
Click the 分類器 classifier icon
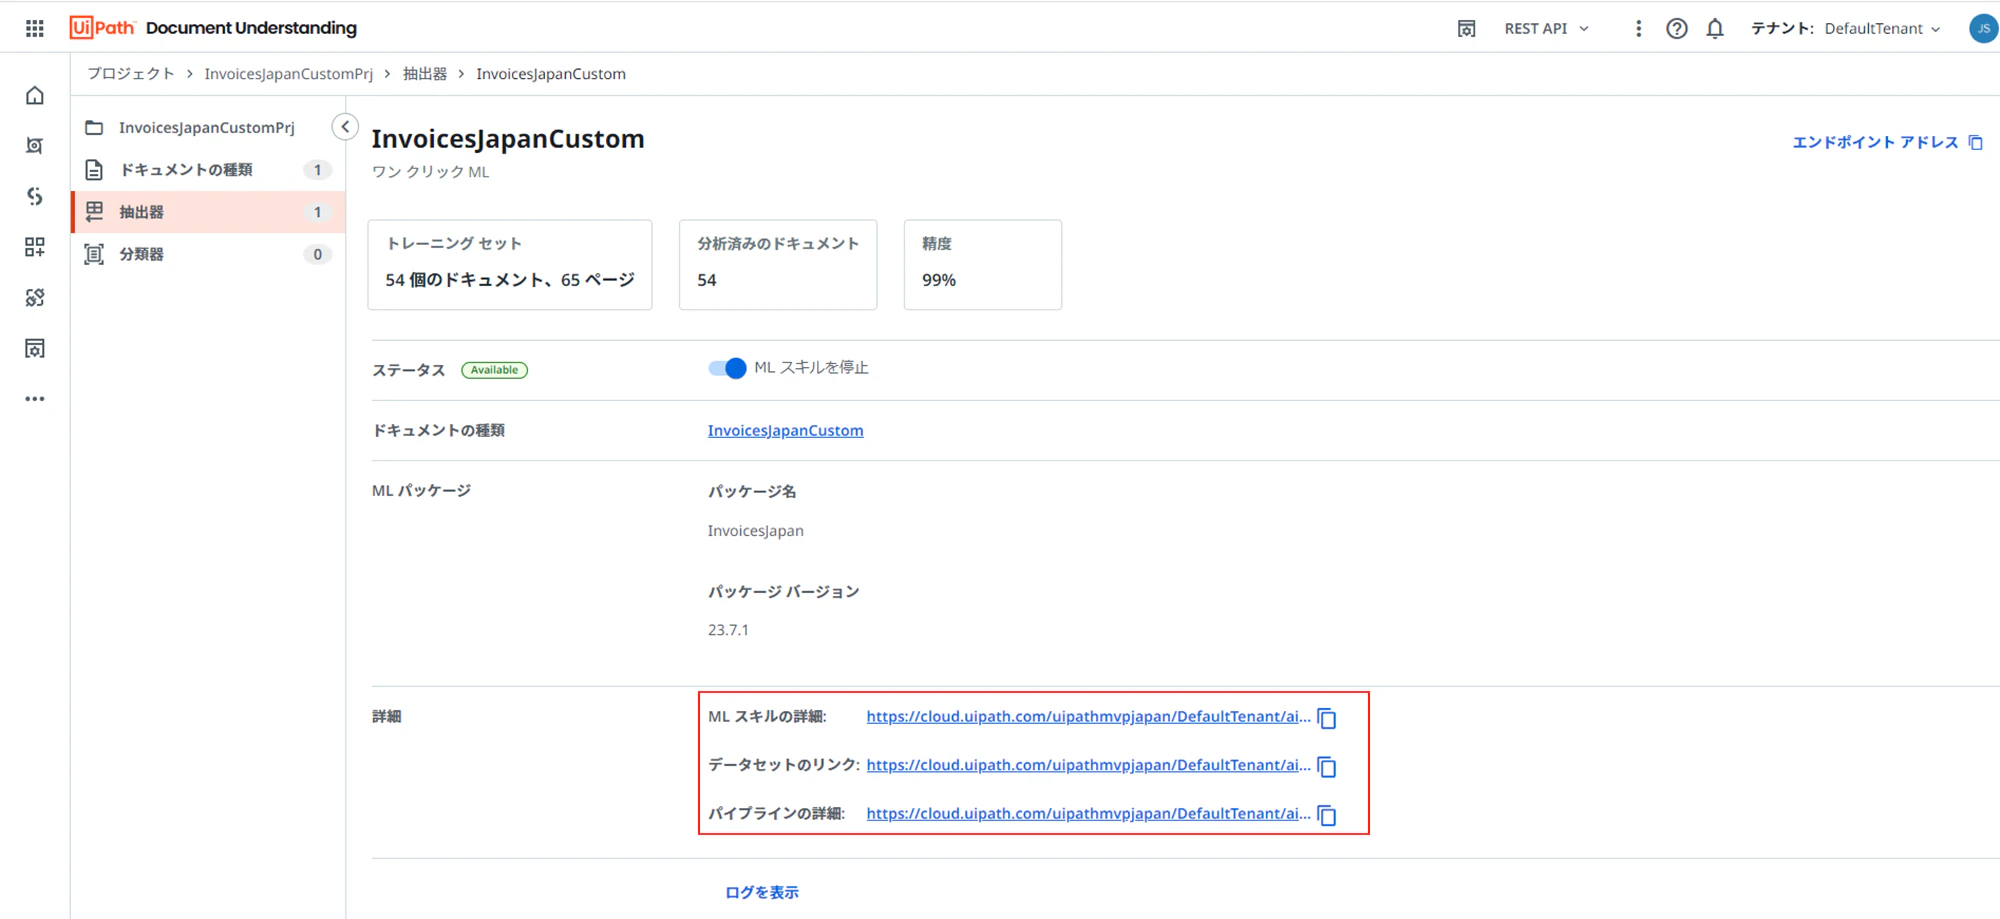click(x=94, y=254)
